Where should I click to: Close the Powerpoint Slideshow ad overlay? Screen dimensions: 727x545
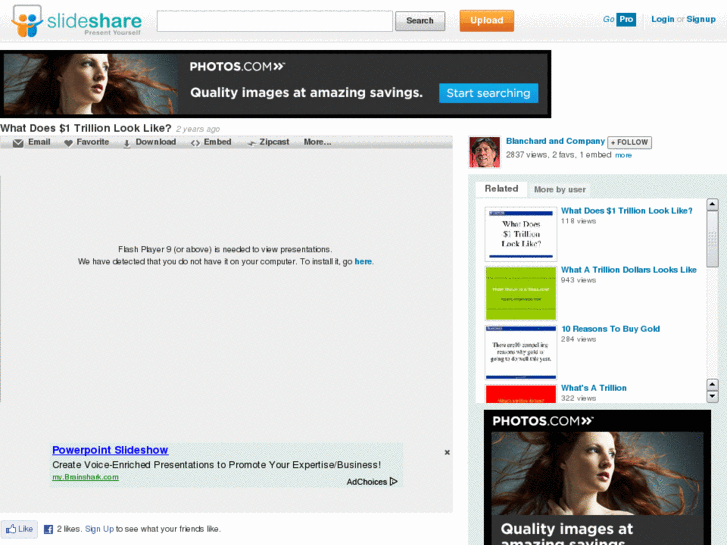pos(447,452)
